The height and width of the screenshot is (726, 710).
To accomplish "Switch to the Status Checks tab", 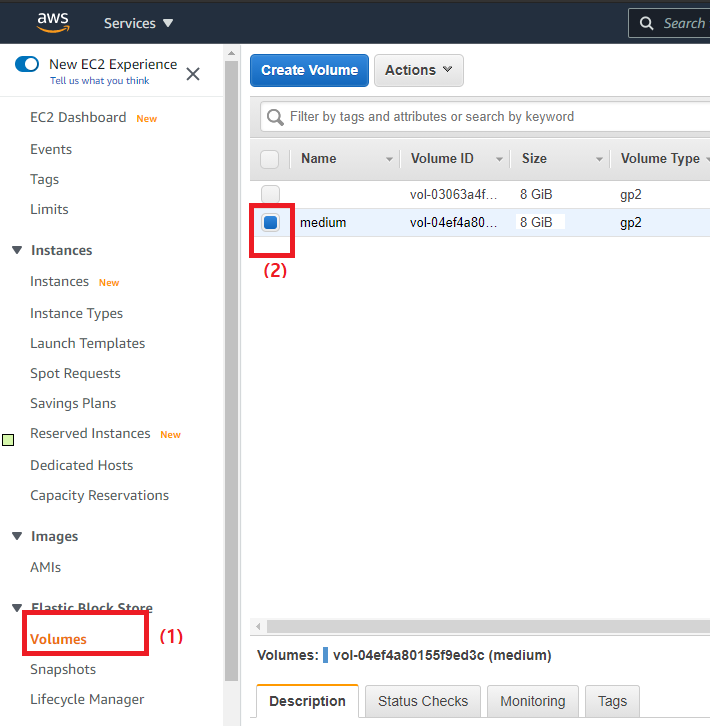I will click(423, 701).
